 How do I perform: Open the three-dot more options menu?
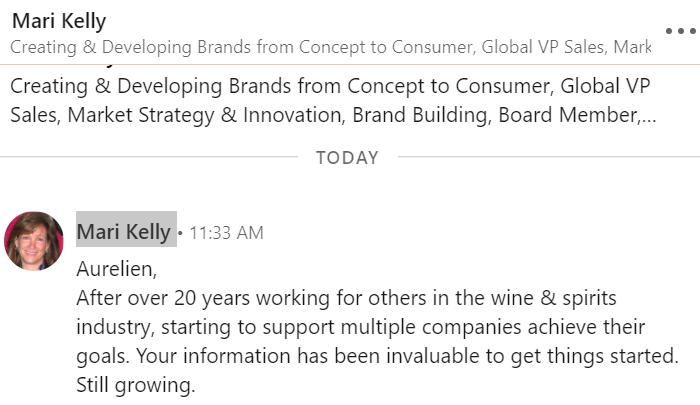pyautogui.click(x=679, y=30)
